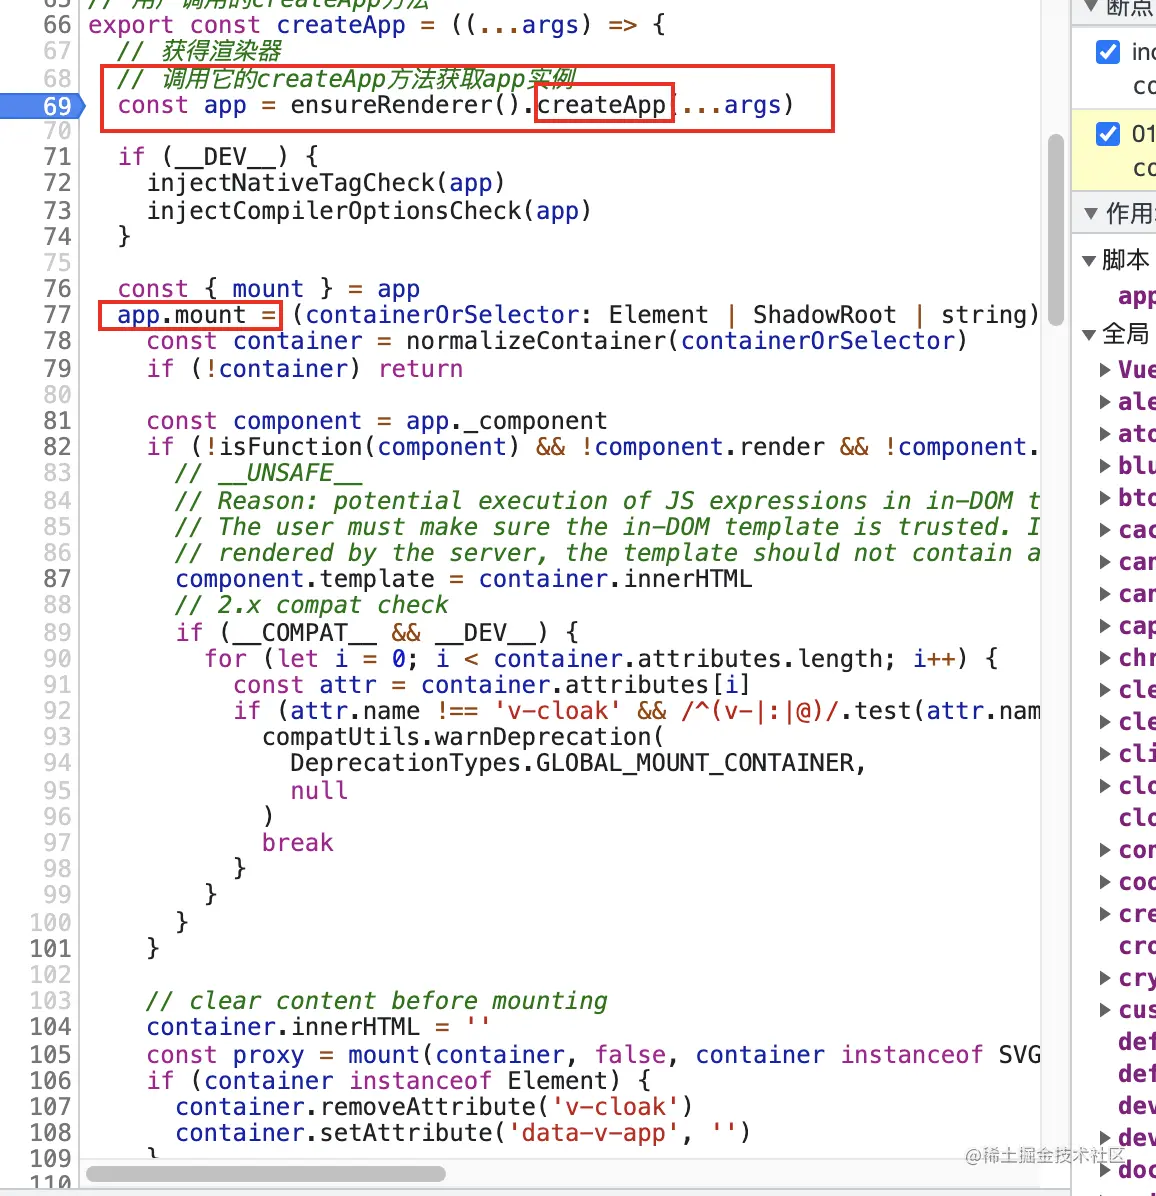Toggle the 'inc' breakpoint checkbox

click(1107, 52)
